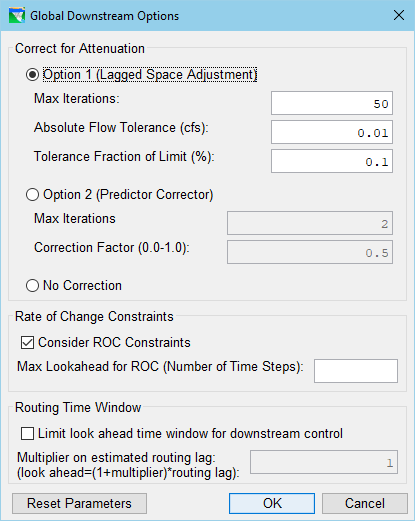This screenshot has height=521, width=415.
Task: Click the Option 1 Max Iterations field showing 50
Action: click(332, 103)
